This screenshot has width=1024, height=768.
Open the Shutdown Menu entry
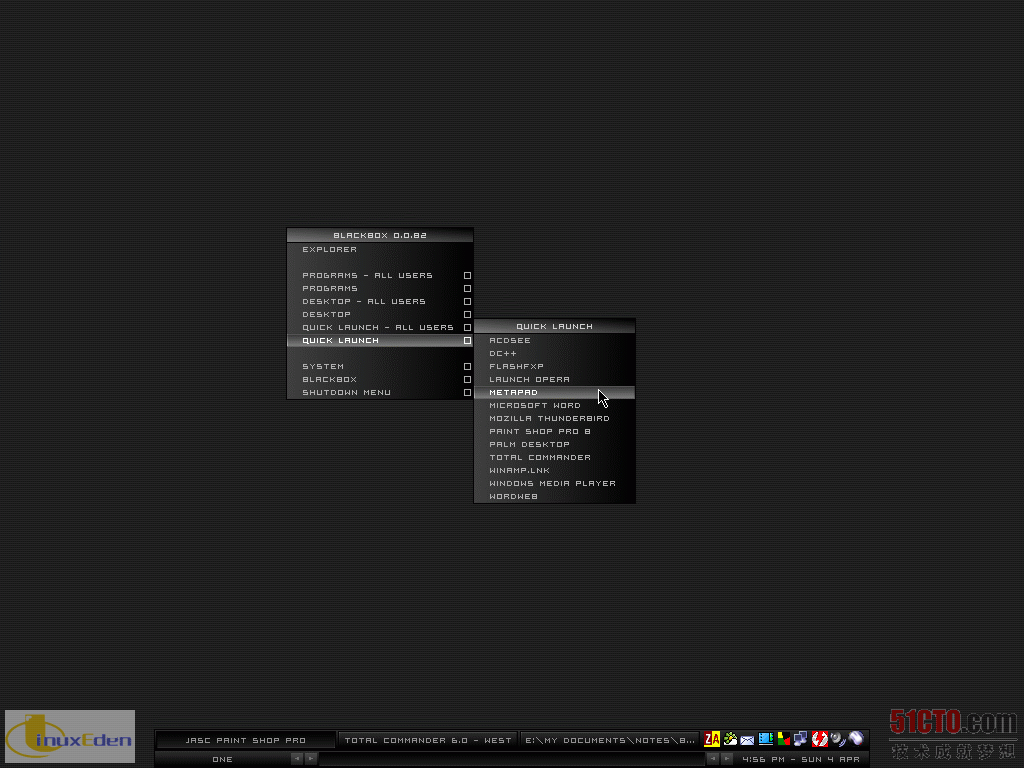[380, 392]
